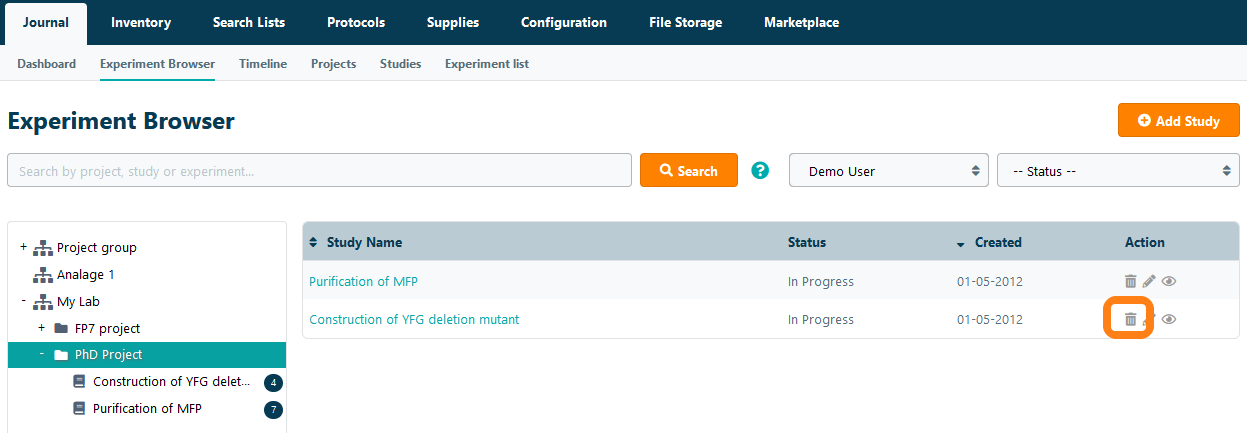Expand the Project group tree node
Screen dimensions: 1247x433
click(23, 247)
